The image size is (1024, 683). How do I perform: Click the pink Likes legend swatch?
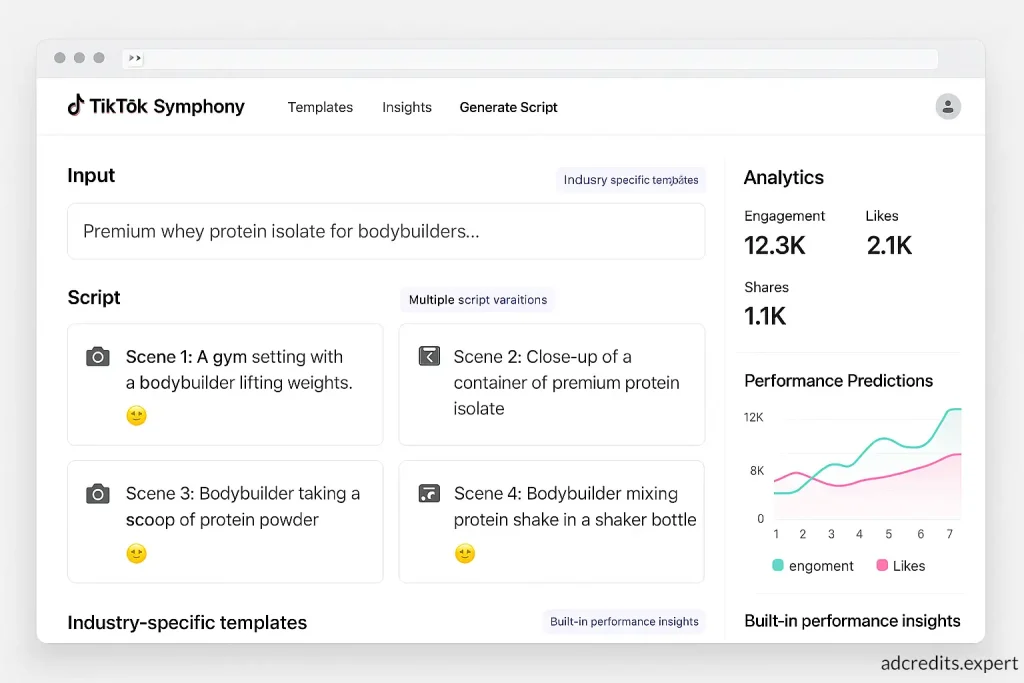[x=881, y=566]
